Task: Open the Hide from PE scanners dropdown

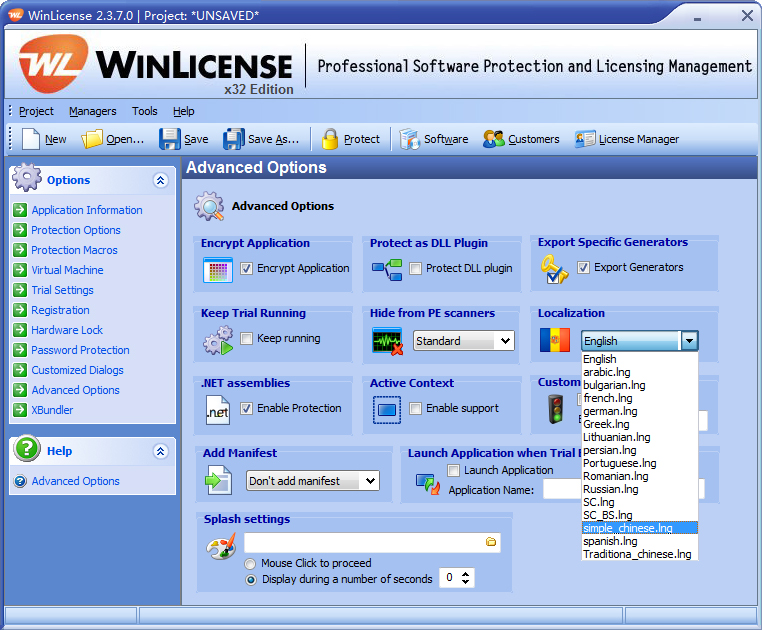Action: pyautogui.click(x=505, y=341)
